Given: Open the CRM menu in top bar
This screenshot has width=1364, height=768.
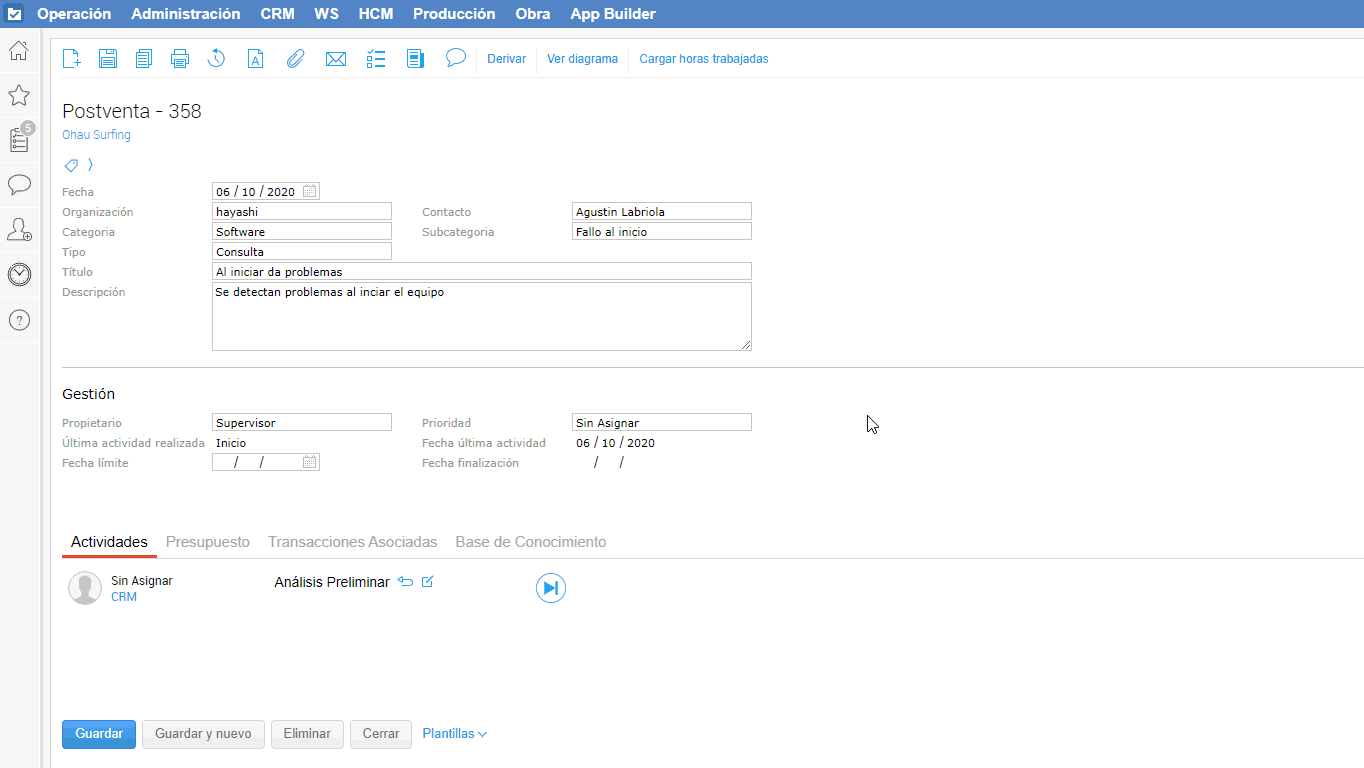Looking at the screenshot, I should pyautogui.click(x=277, y=14).
